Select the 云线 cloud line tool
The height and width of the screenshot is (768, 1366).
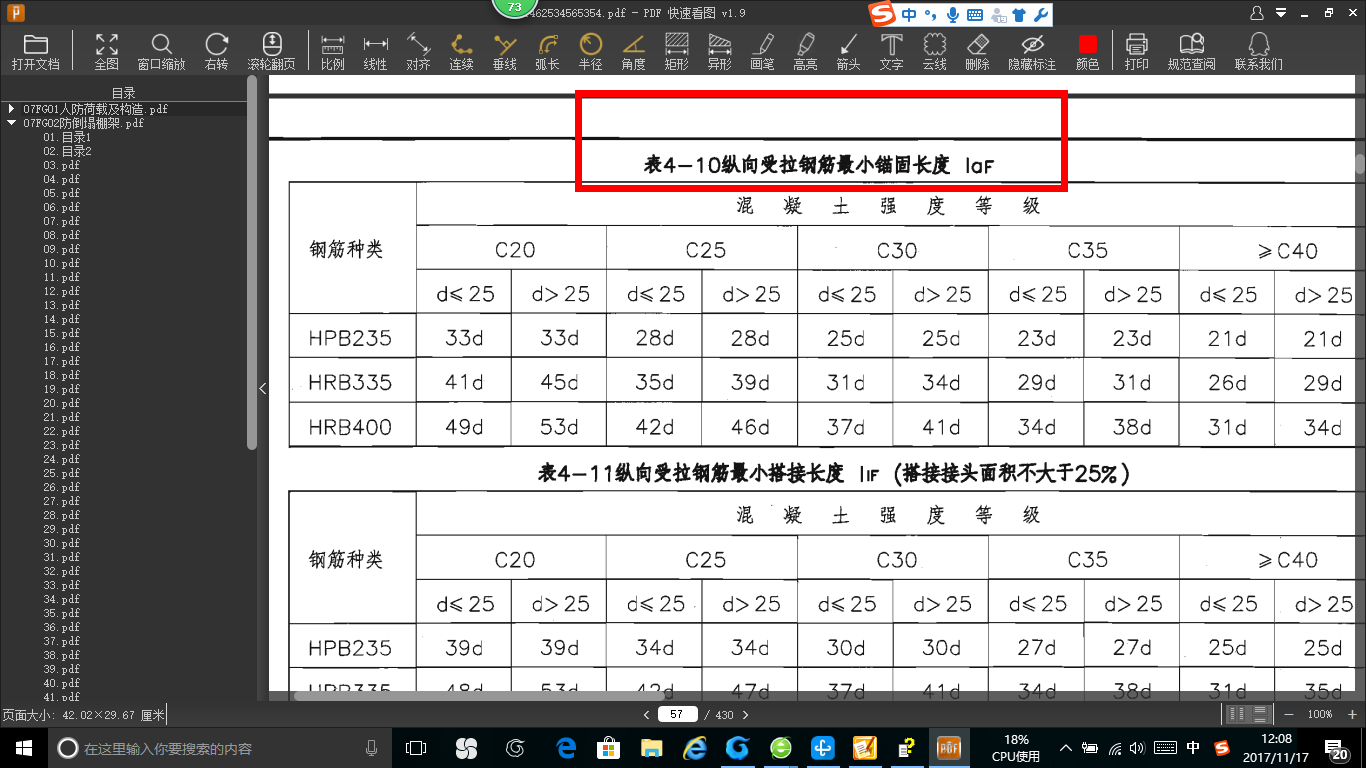[933, 50]
